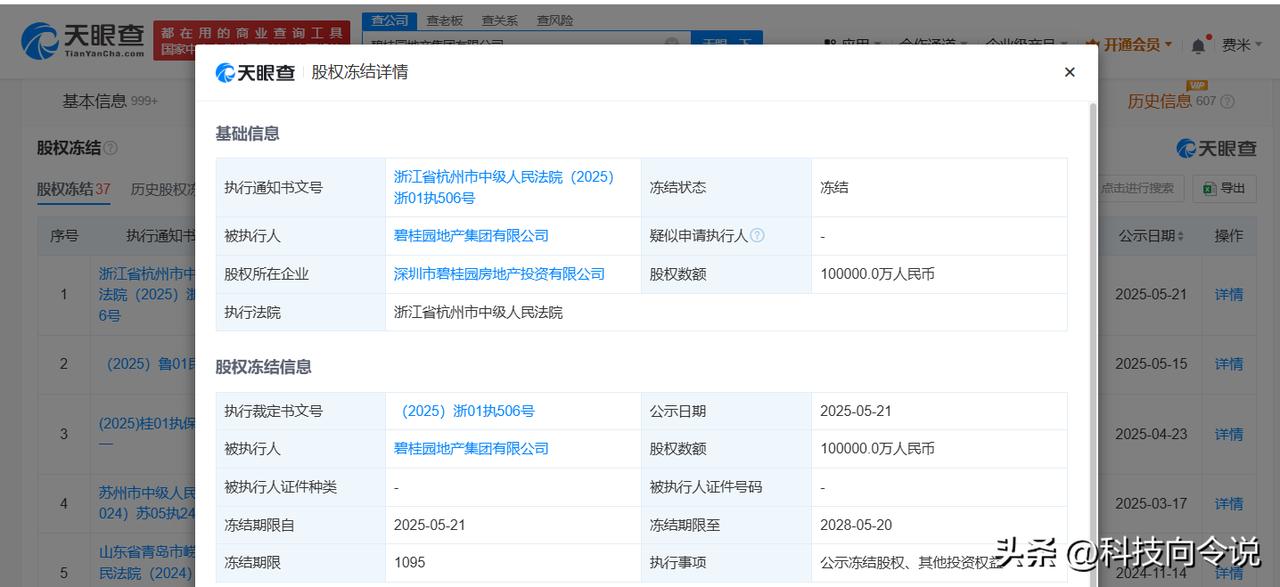Open 详情 for the 2025-03-17 row
Image resolution: width=1280 pixels, height=587 pixels.
1229,504
